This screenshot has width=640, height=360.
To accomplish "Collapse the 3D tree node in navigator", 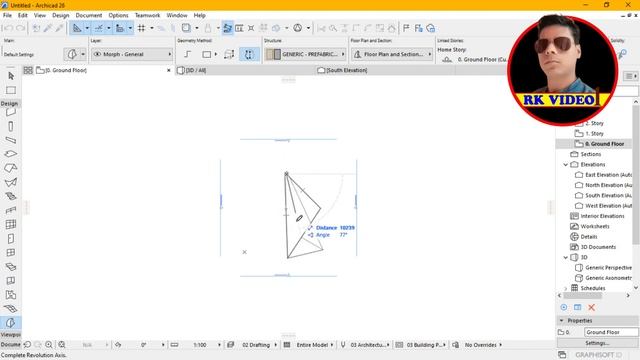I will pyautogui.click(x=566, y=257).
